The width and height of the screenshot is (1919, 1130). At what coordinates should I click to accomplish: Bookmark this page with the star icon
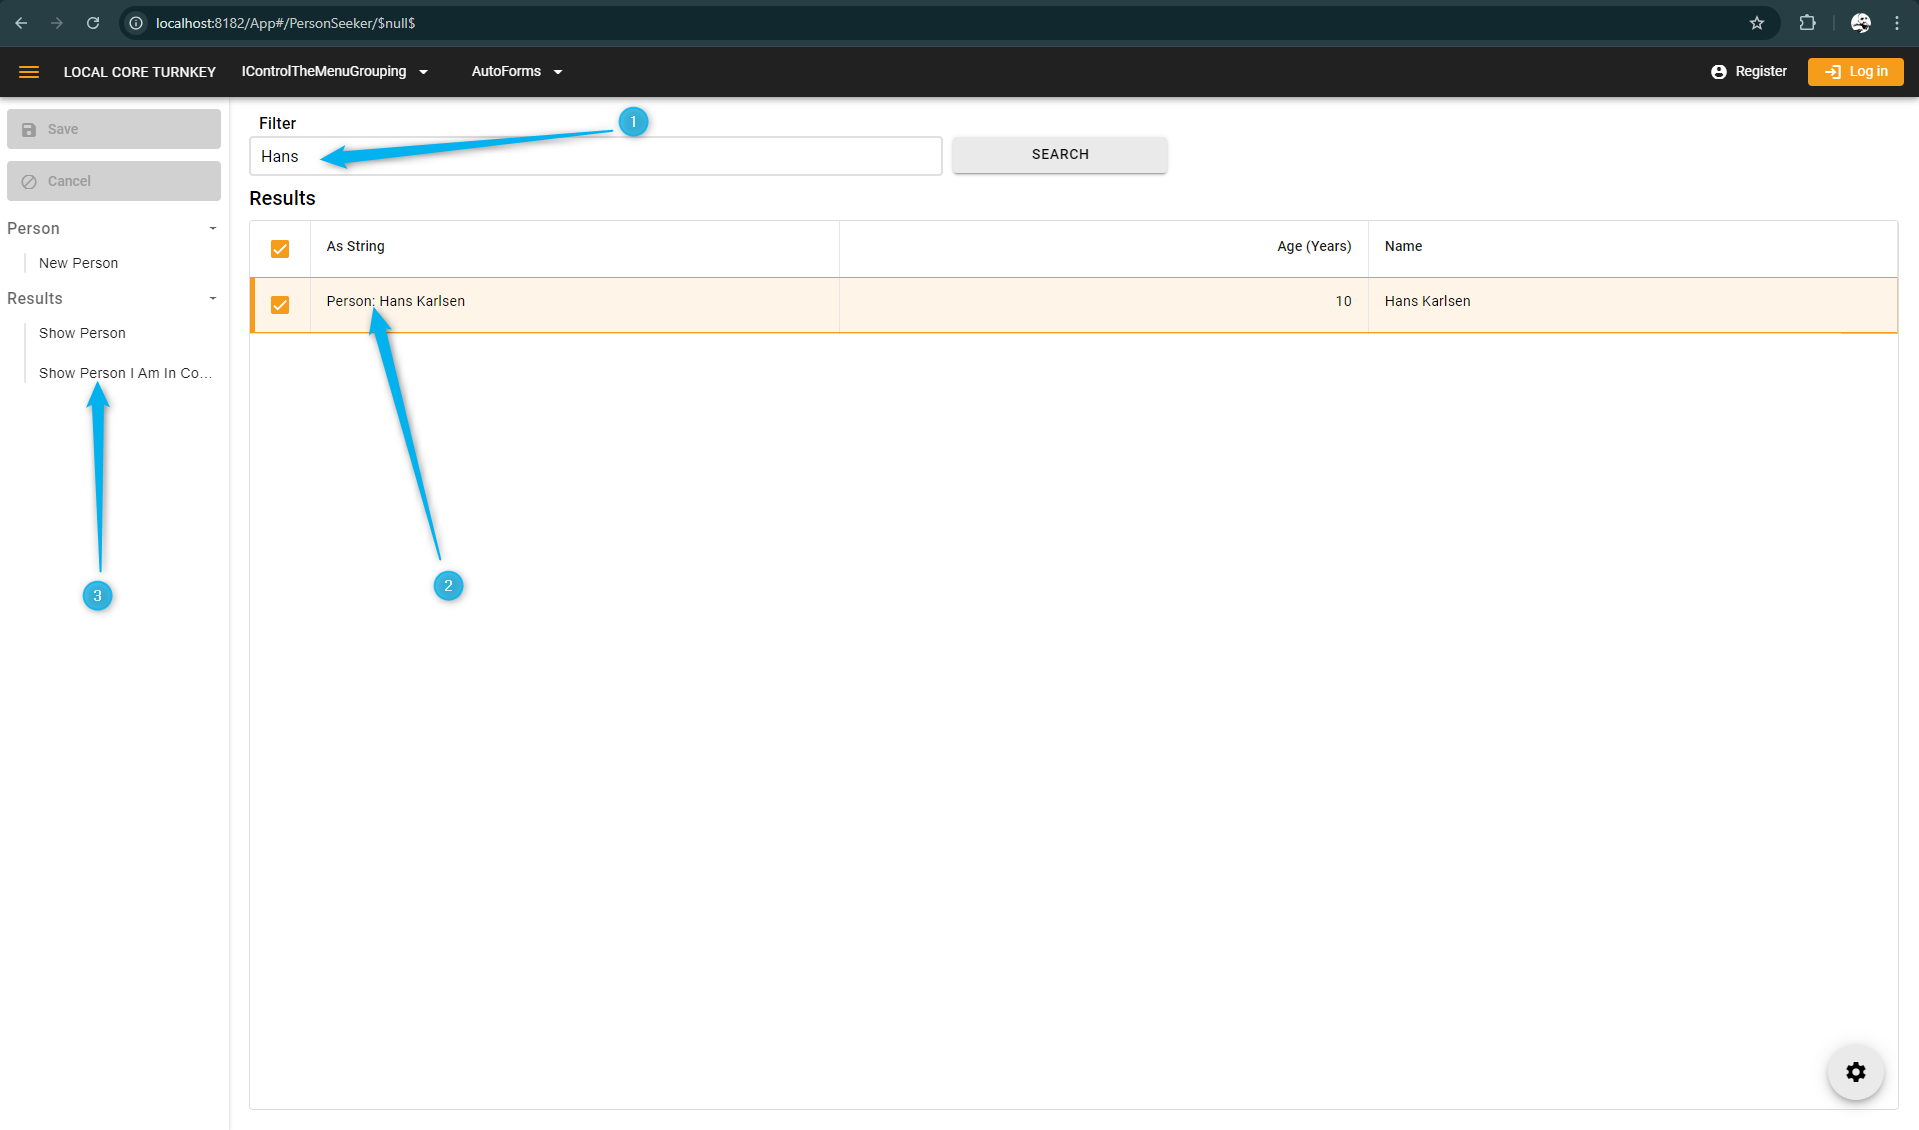coord(1756,23)
